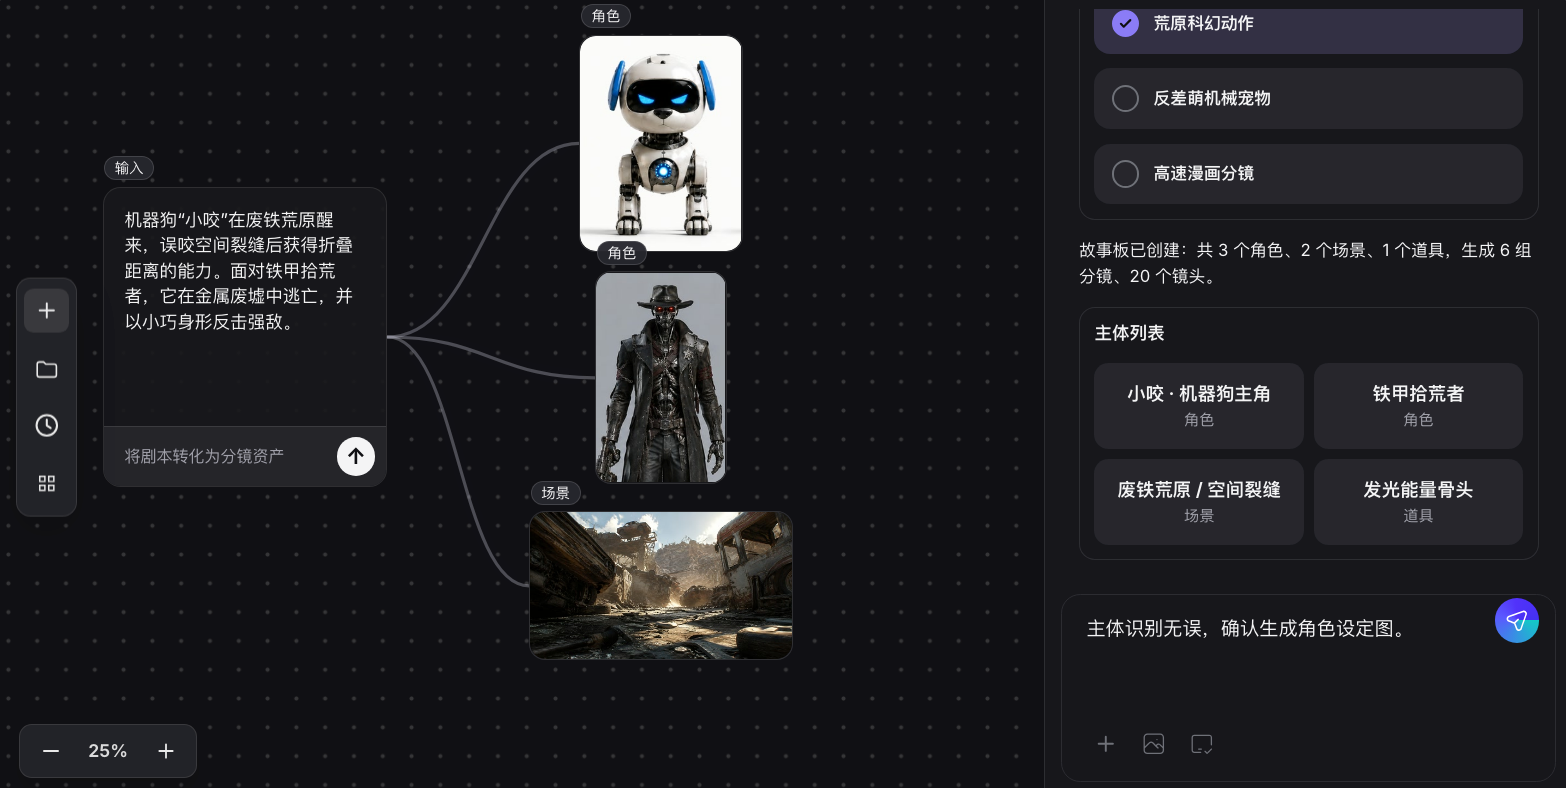
Task: Click the 角色 label above the scavenger
Action: tap(622, 253)
